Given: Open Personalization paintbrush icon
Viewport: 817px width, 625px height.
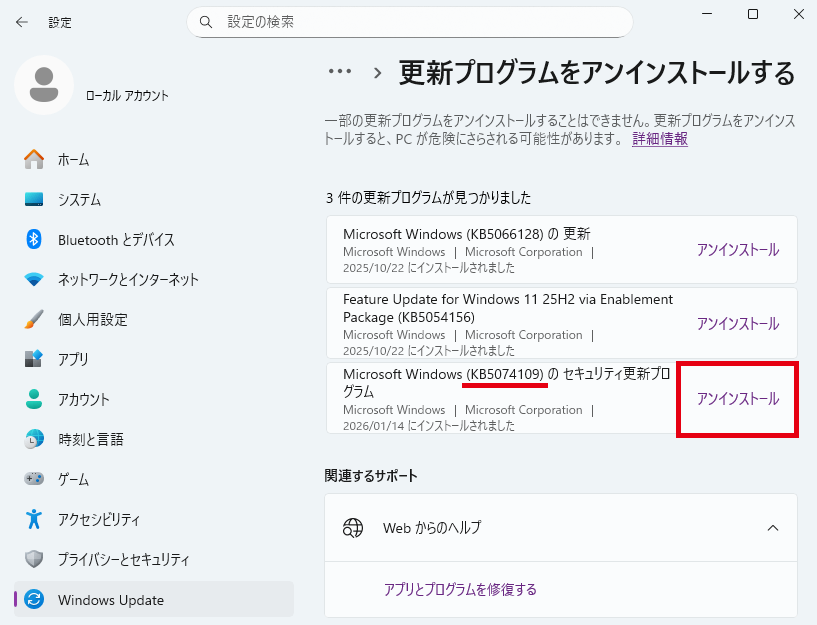Looking at the screenshot, I should pyautogui.click(x=35, y=319).
